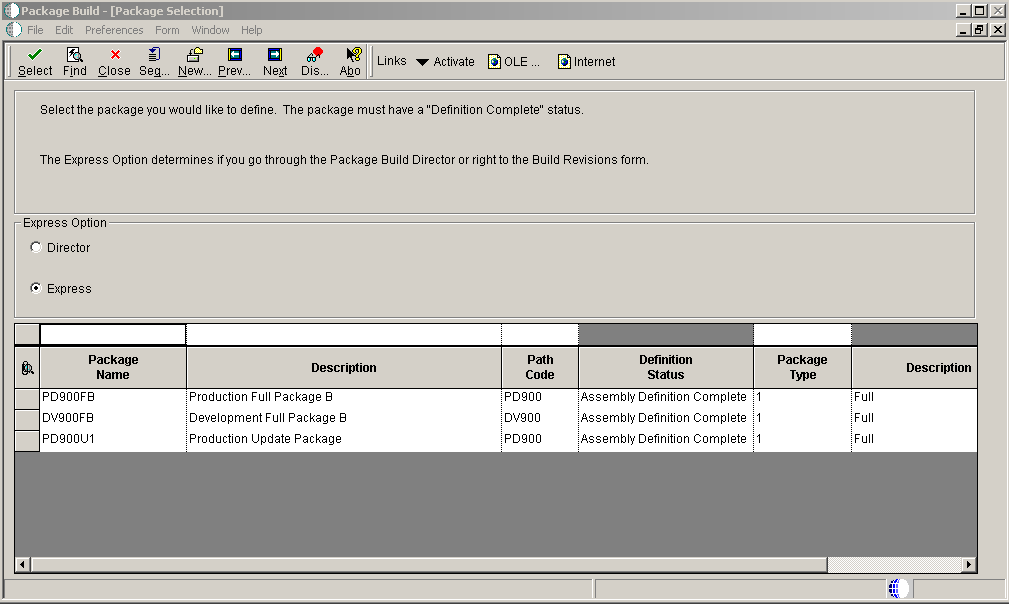This screenshot has height=604, width=1009.
Task: Click the Select checkmark toolbar icon
Action: click(x=34, y=61)
